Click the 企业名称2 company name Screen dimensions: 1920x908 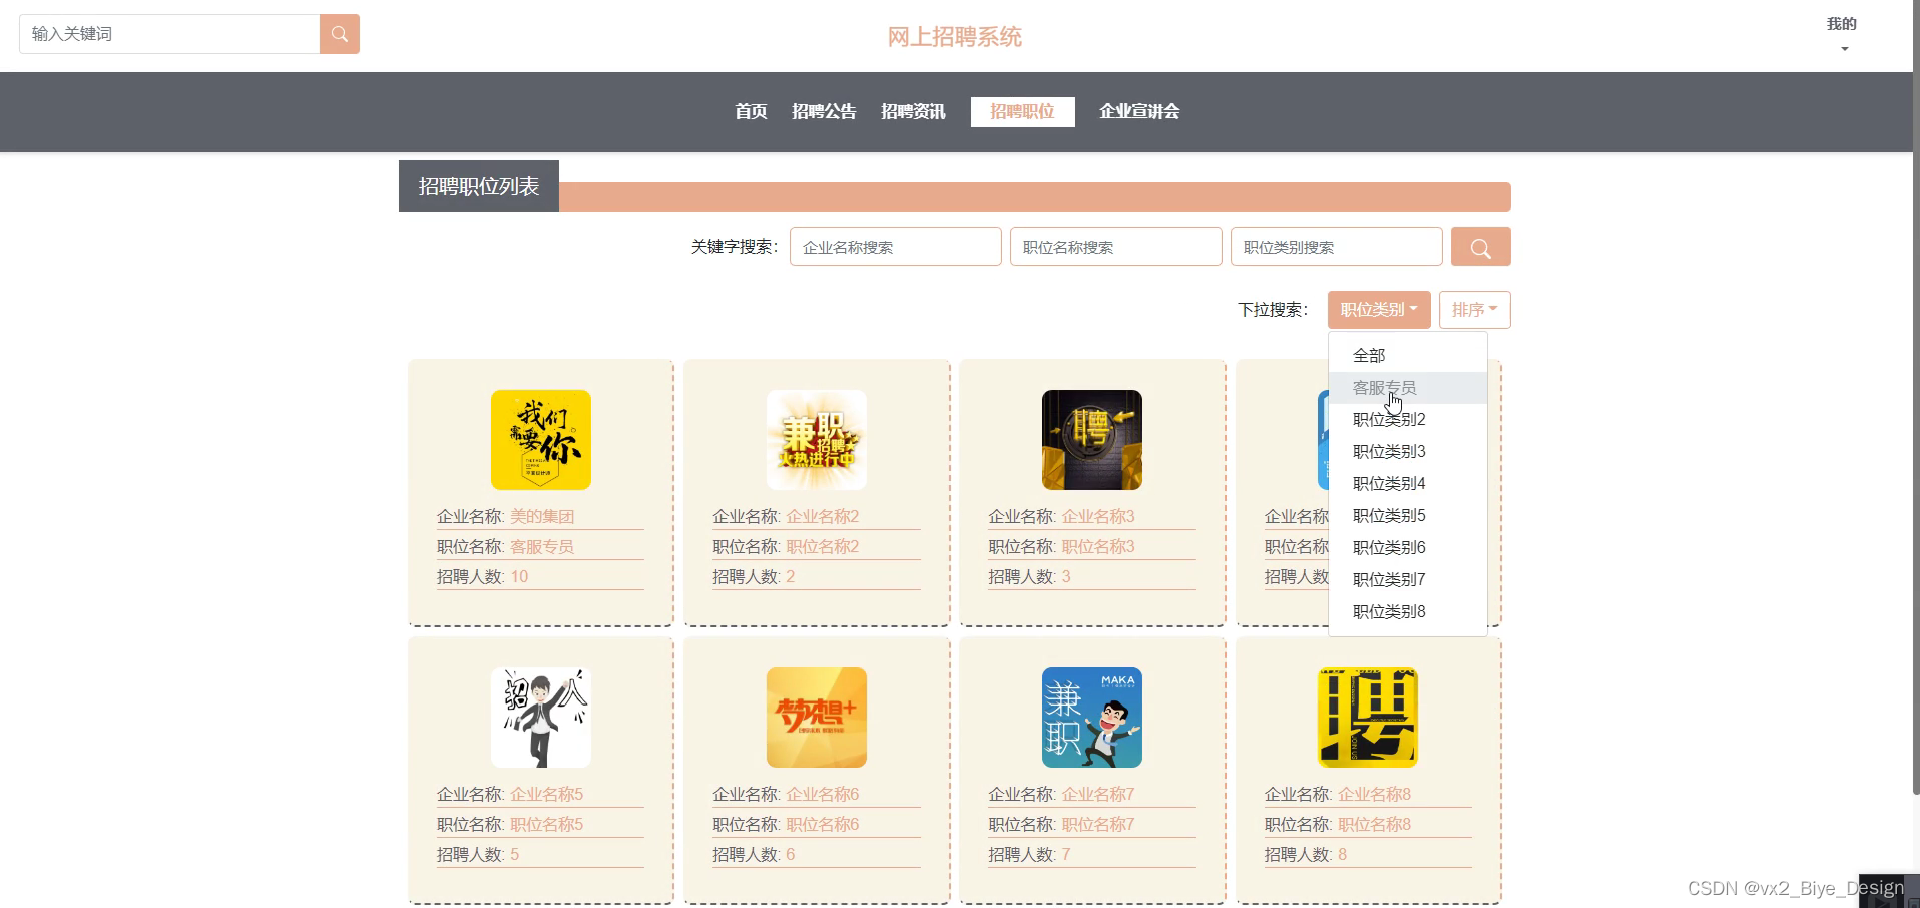823,517
